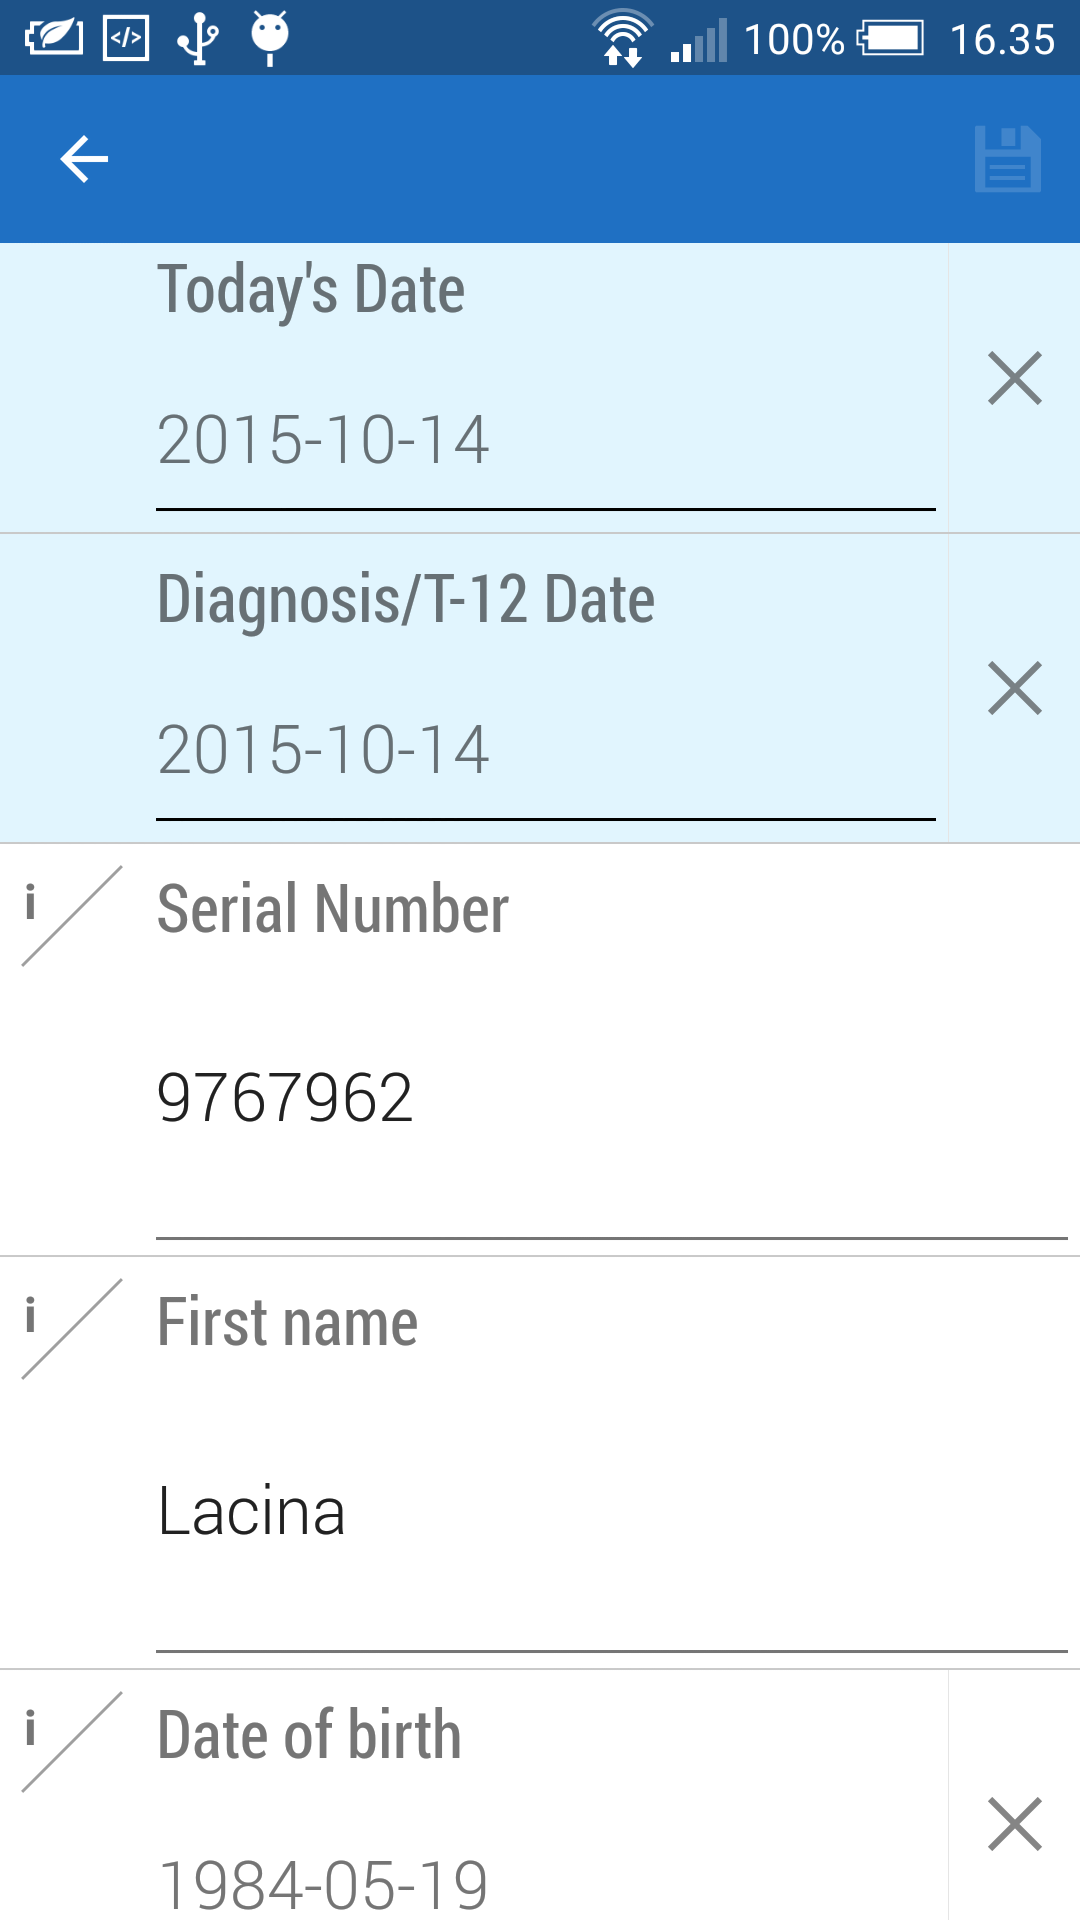Open Today's Date picker field

(x=545, y=440)
